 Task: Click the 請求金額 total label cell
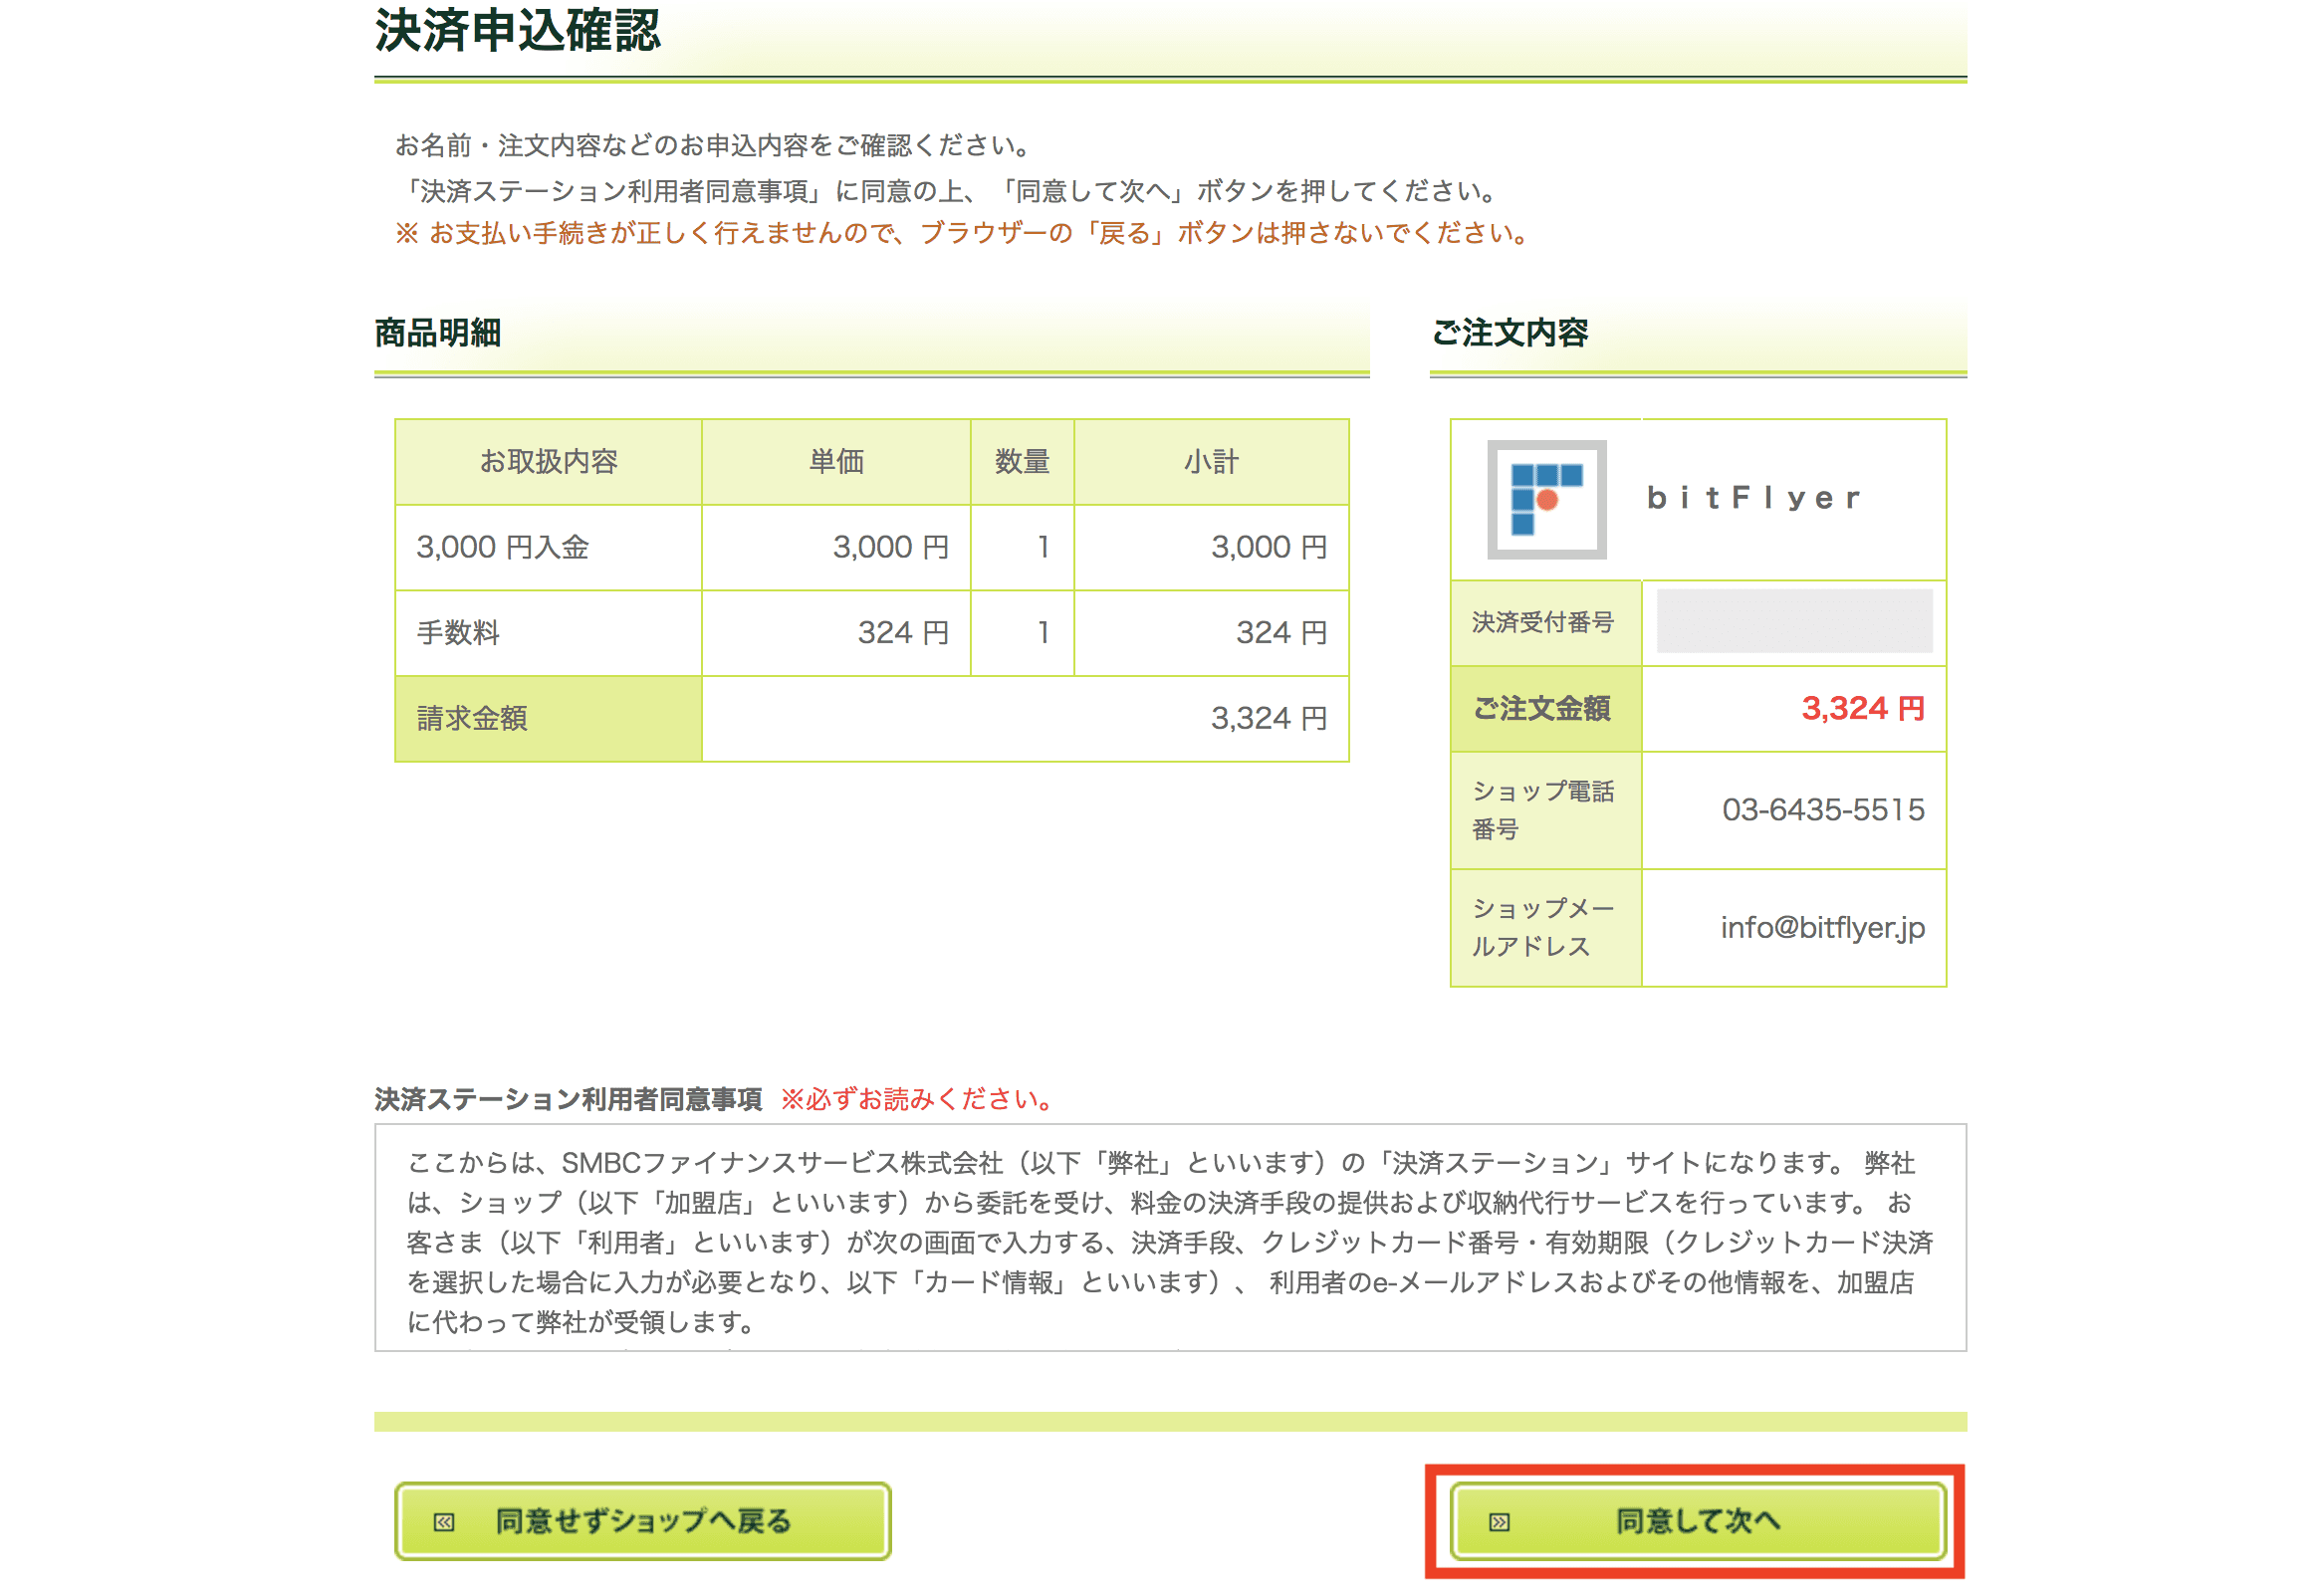pos(472,719)
